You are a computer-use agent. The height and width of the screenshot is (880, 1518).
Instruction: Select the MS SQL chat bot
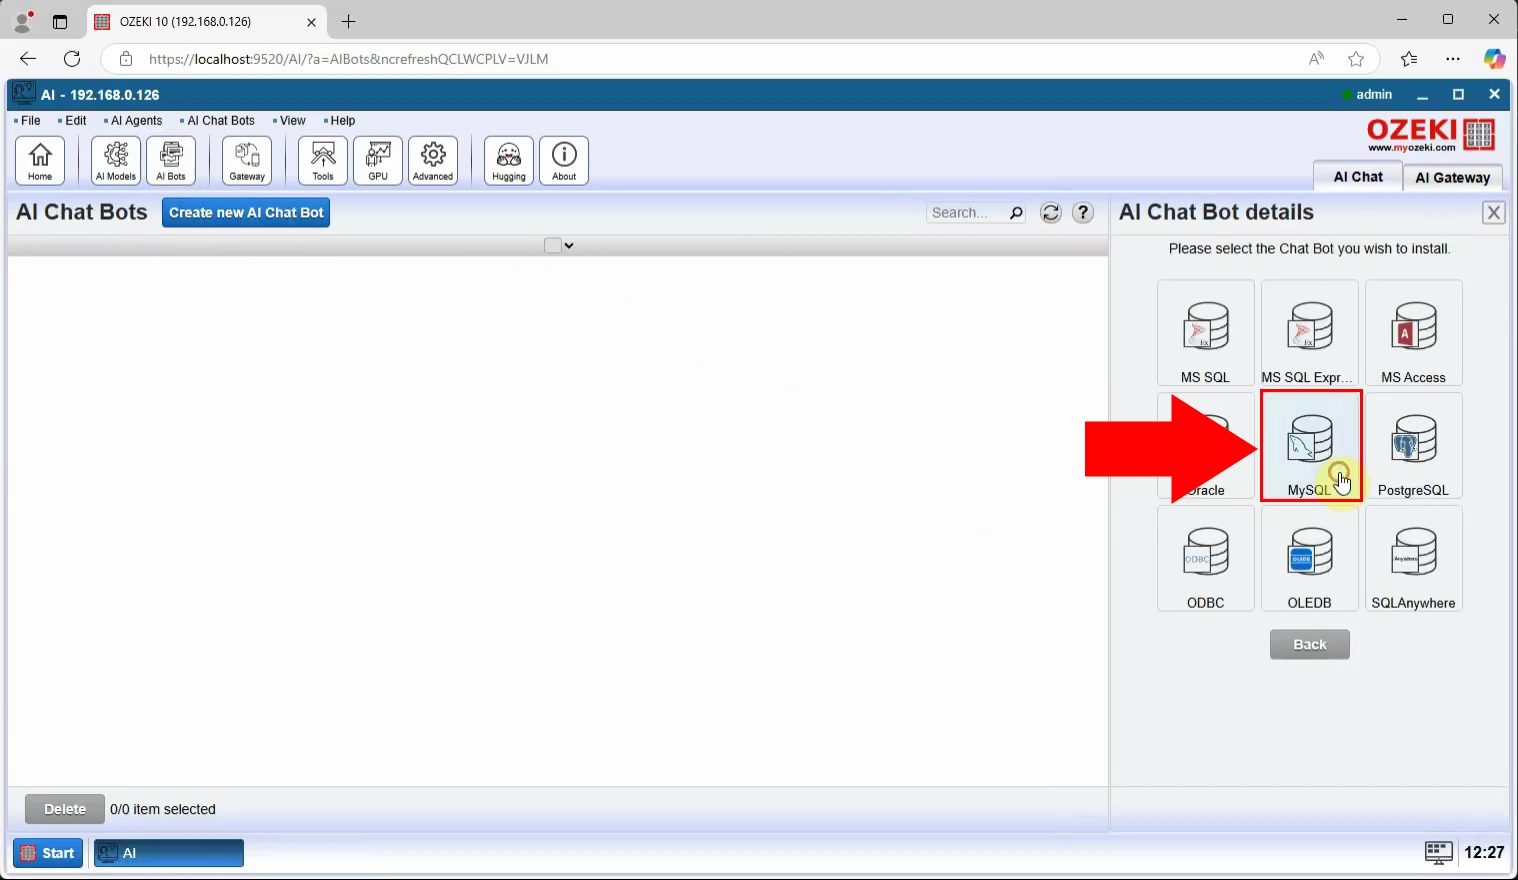(1206, 333)
